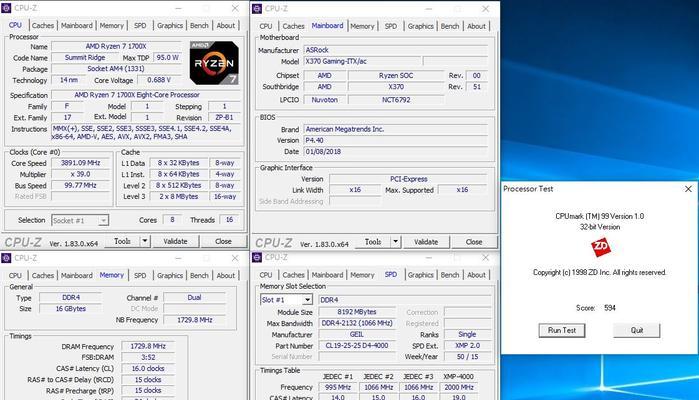Click the Threads count 16 field
The width and height of the screenshot is (699, 400).
pyautogui.click(x=229, y=220)
